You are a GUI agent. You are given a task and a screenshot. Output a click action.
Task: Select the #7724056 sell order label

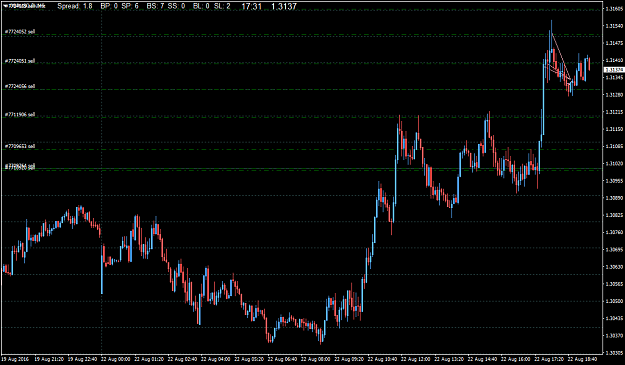(x=20, y=86)
